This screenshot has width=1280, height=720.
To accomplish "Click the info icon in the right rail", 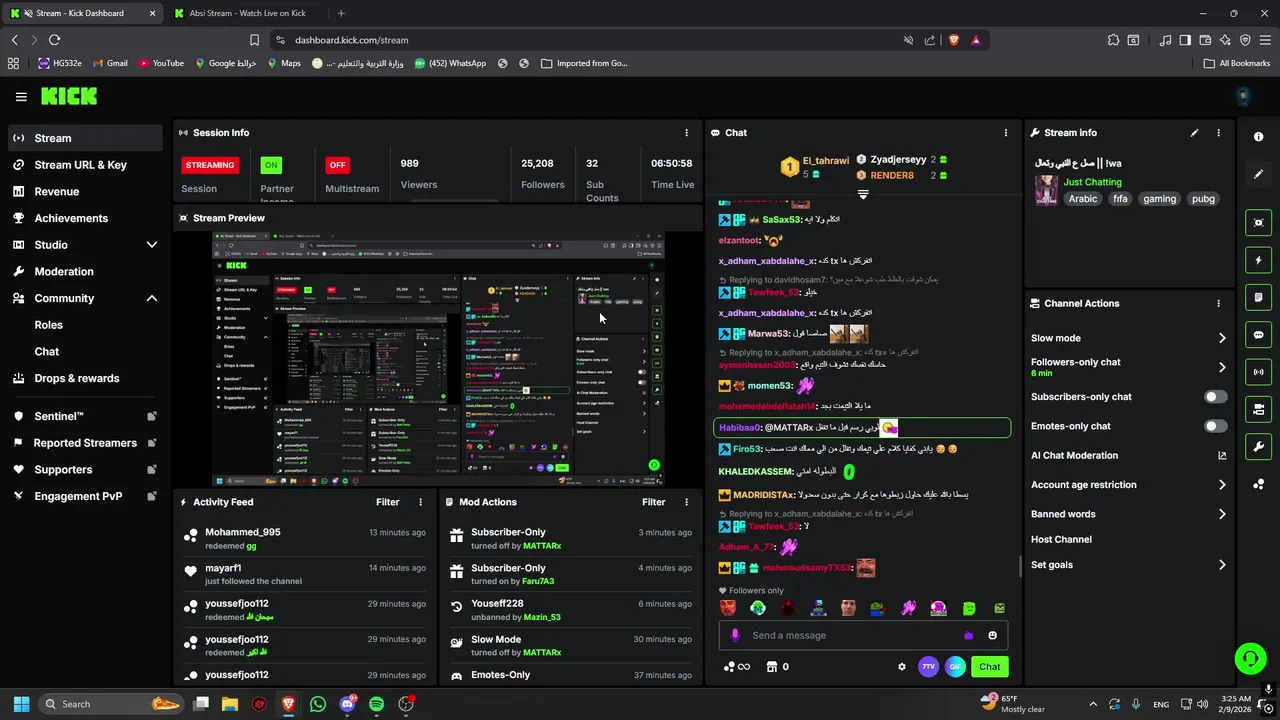I will 1258,137.
